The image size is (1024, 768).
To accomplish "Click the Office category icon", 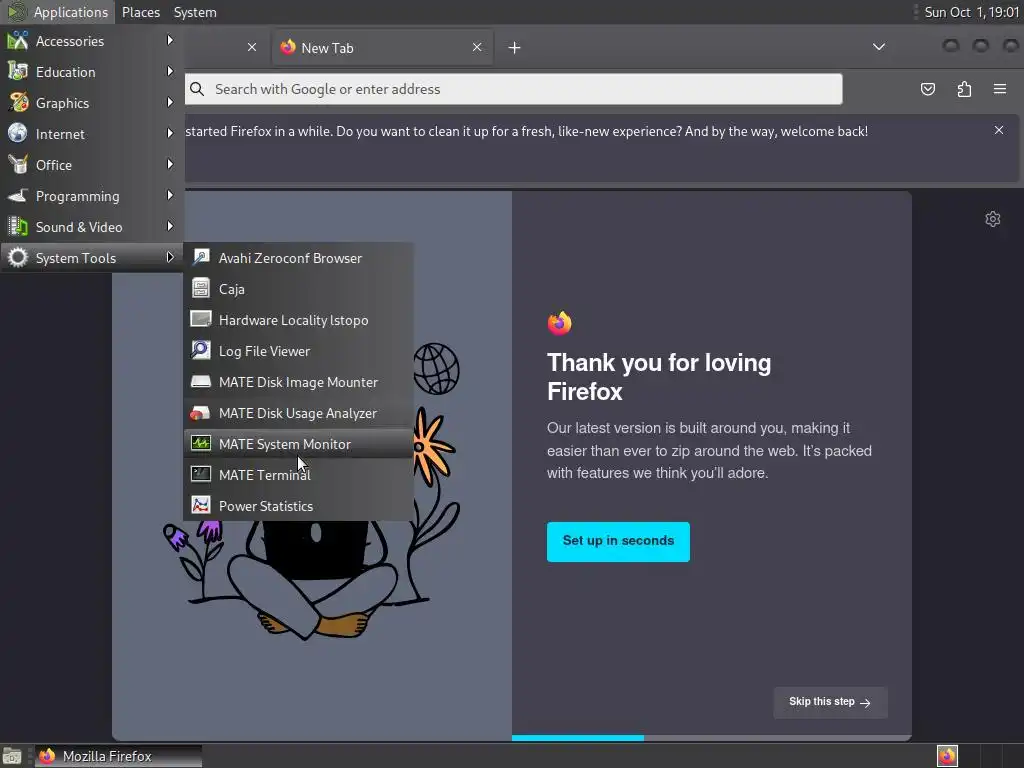I will (x=18, y=165).
